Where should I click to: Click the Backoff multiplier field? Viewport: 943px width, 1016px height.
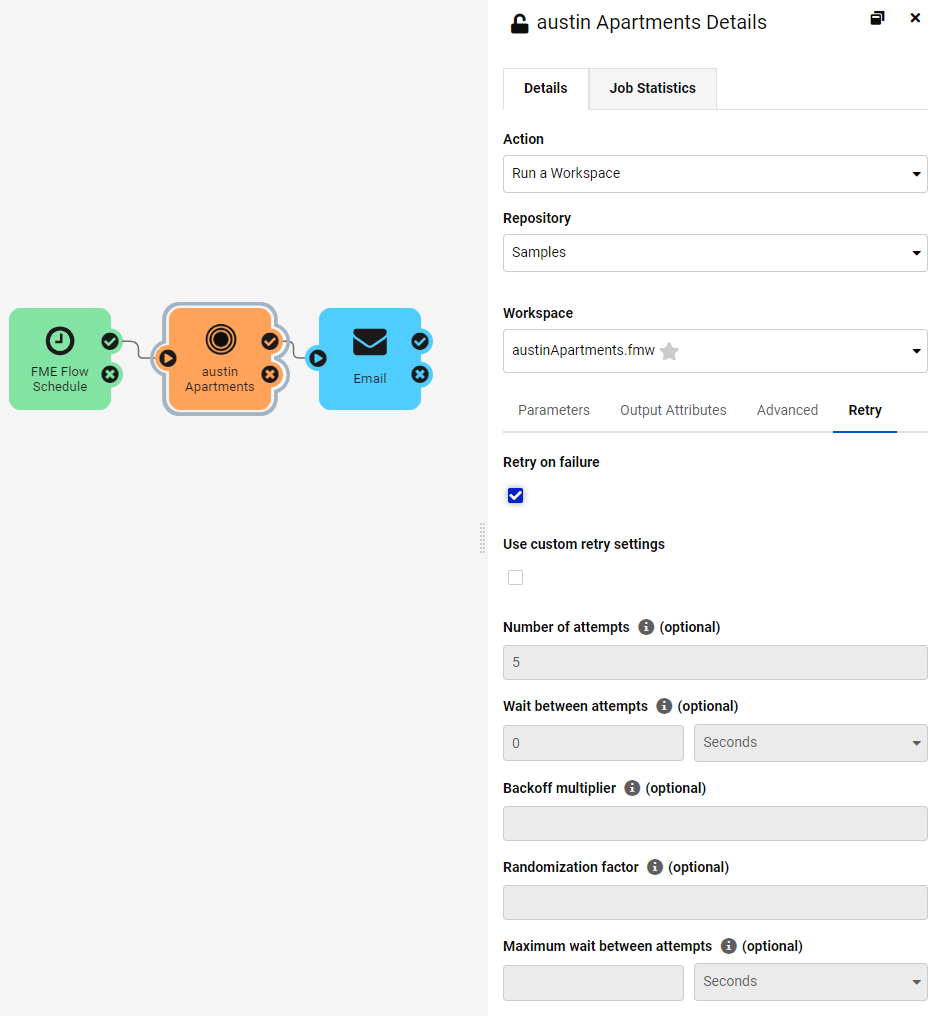(715, 824)
